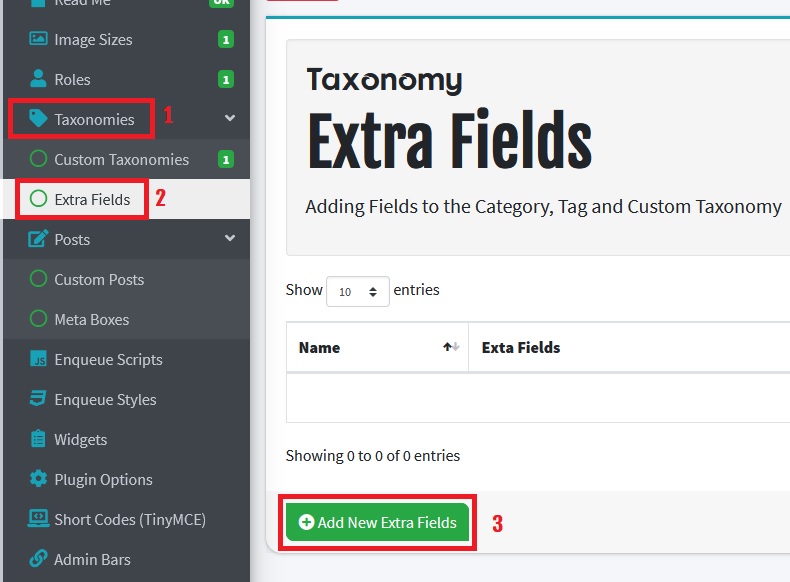Click the Image Sizes picture icon
Screen dimensions: 790x582
pyautogui.click(x=38, y=40)
